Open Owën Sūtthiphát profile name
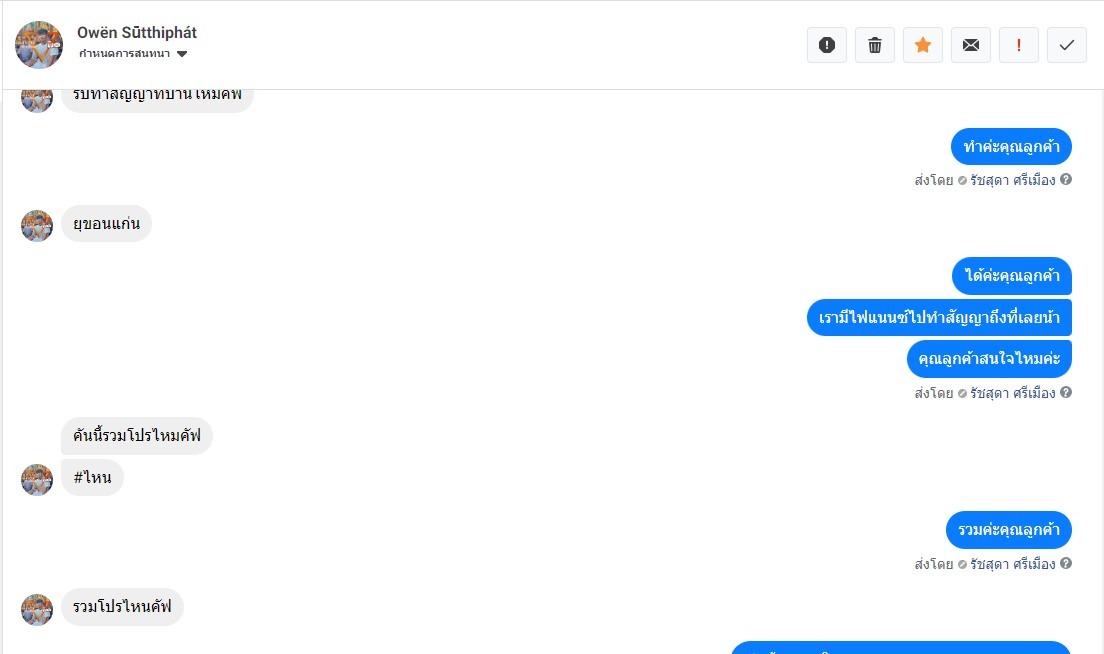The width and height of the screenshot is (1104, 654). (x=137, y=32)
